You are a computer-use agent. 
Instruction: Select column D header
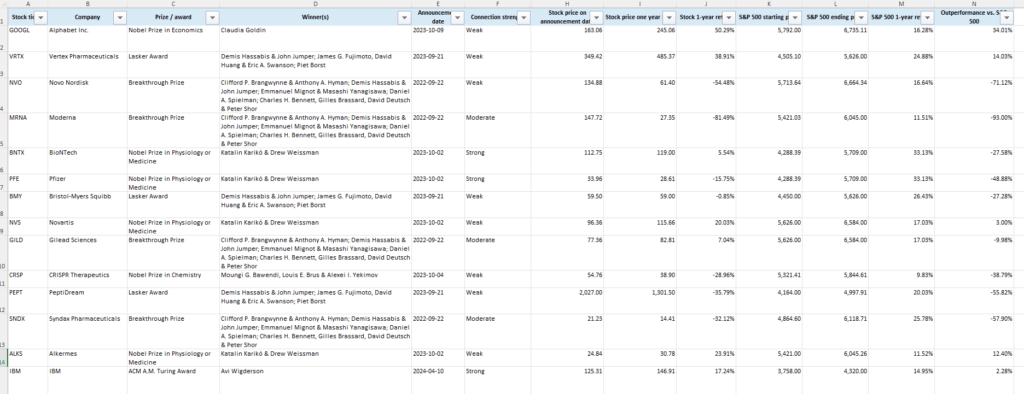pos(315,4)
